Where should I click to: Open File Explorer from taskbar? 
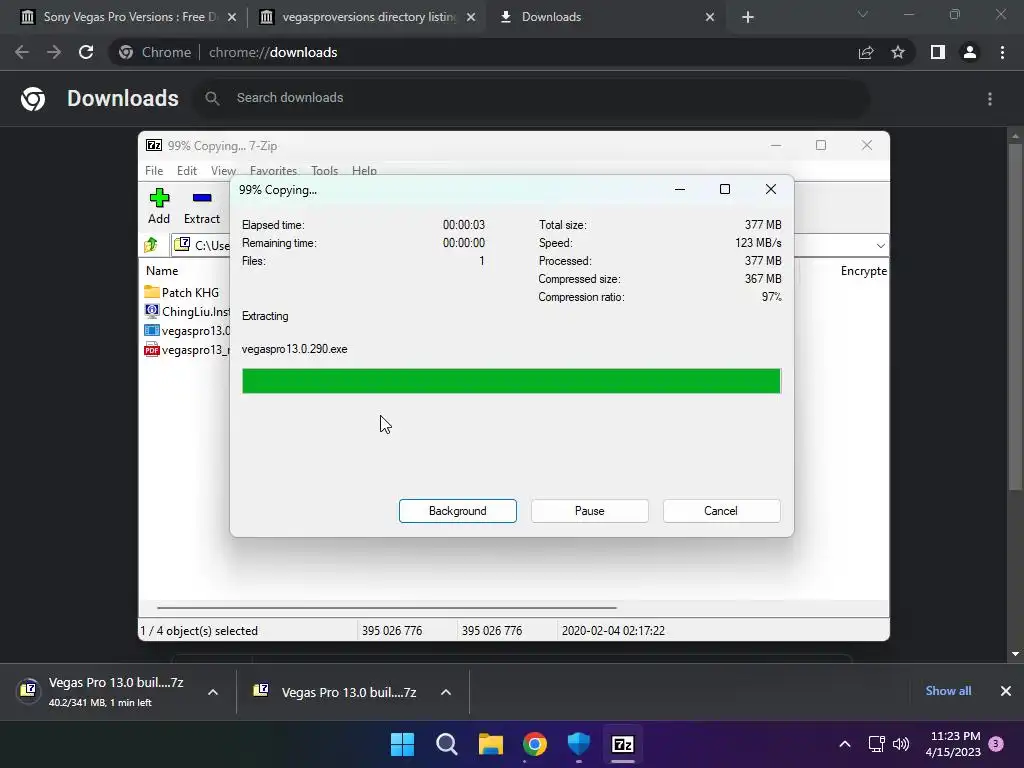click(490, 744)
